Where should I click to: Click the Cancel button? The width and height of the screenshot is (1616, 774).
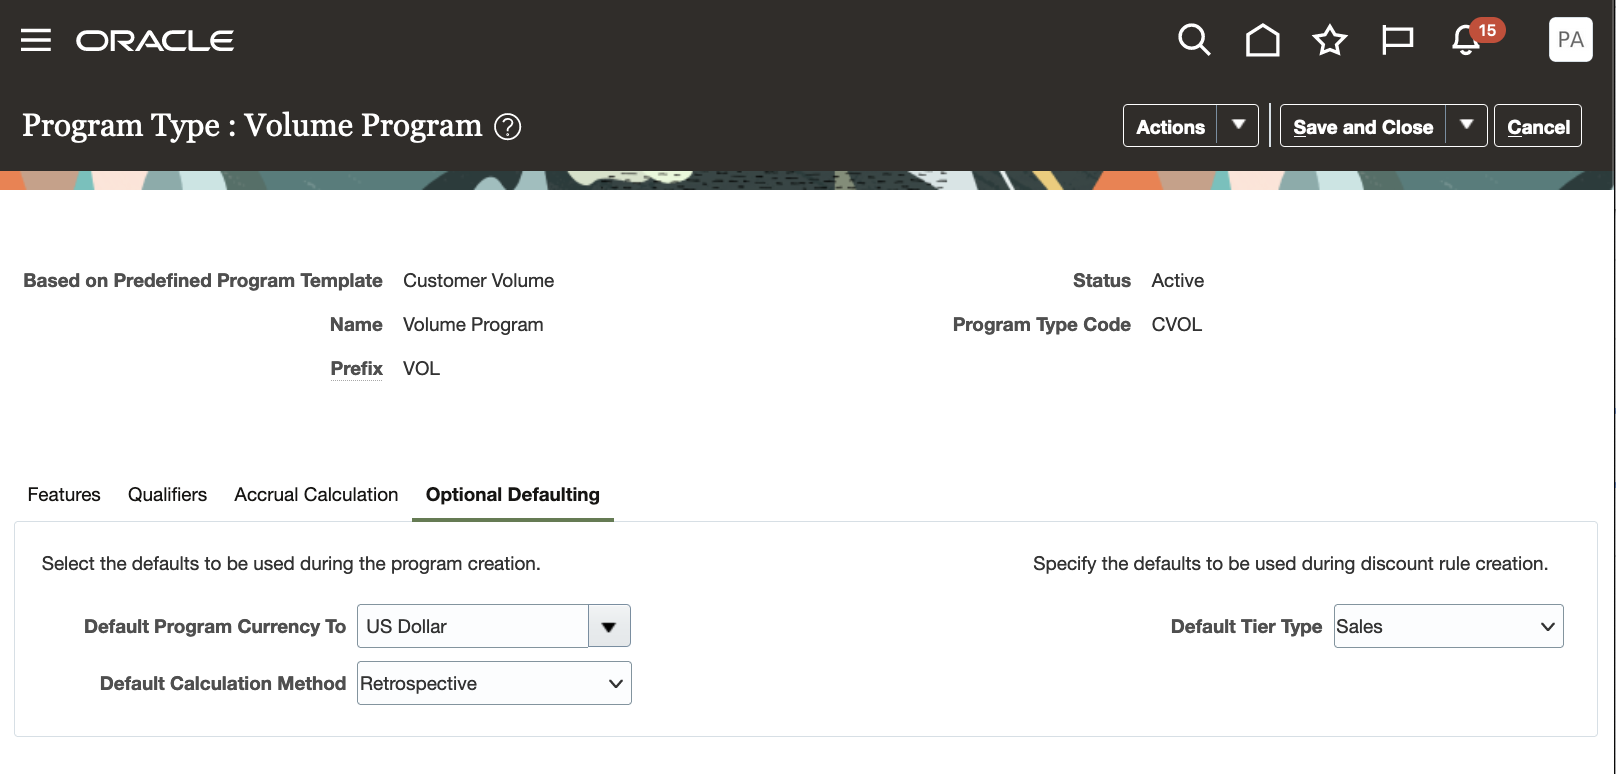tap(1538, 127)
